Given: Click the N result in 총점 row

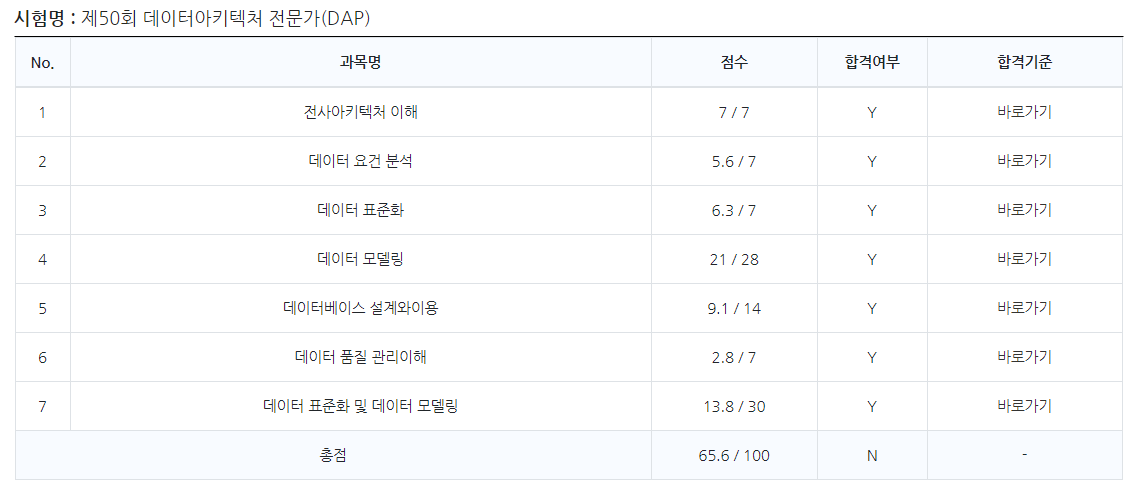Looking at the screenshot, I should point(872,455).
